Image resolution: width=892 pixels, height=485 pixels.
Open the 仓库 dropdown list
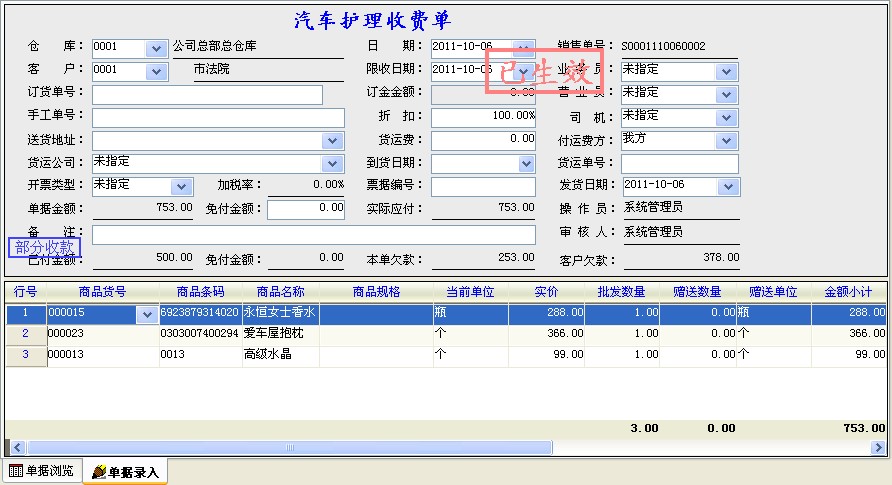pos(156,48)
